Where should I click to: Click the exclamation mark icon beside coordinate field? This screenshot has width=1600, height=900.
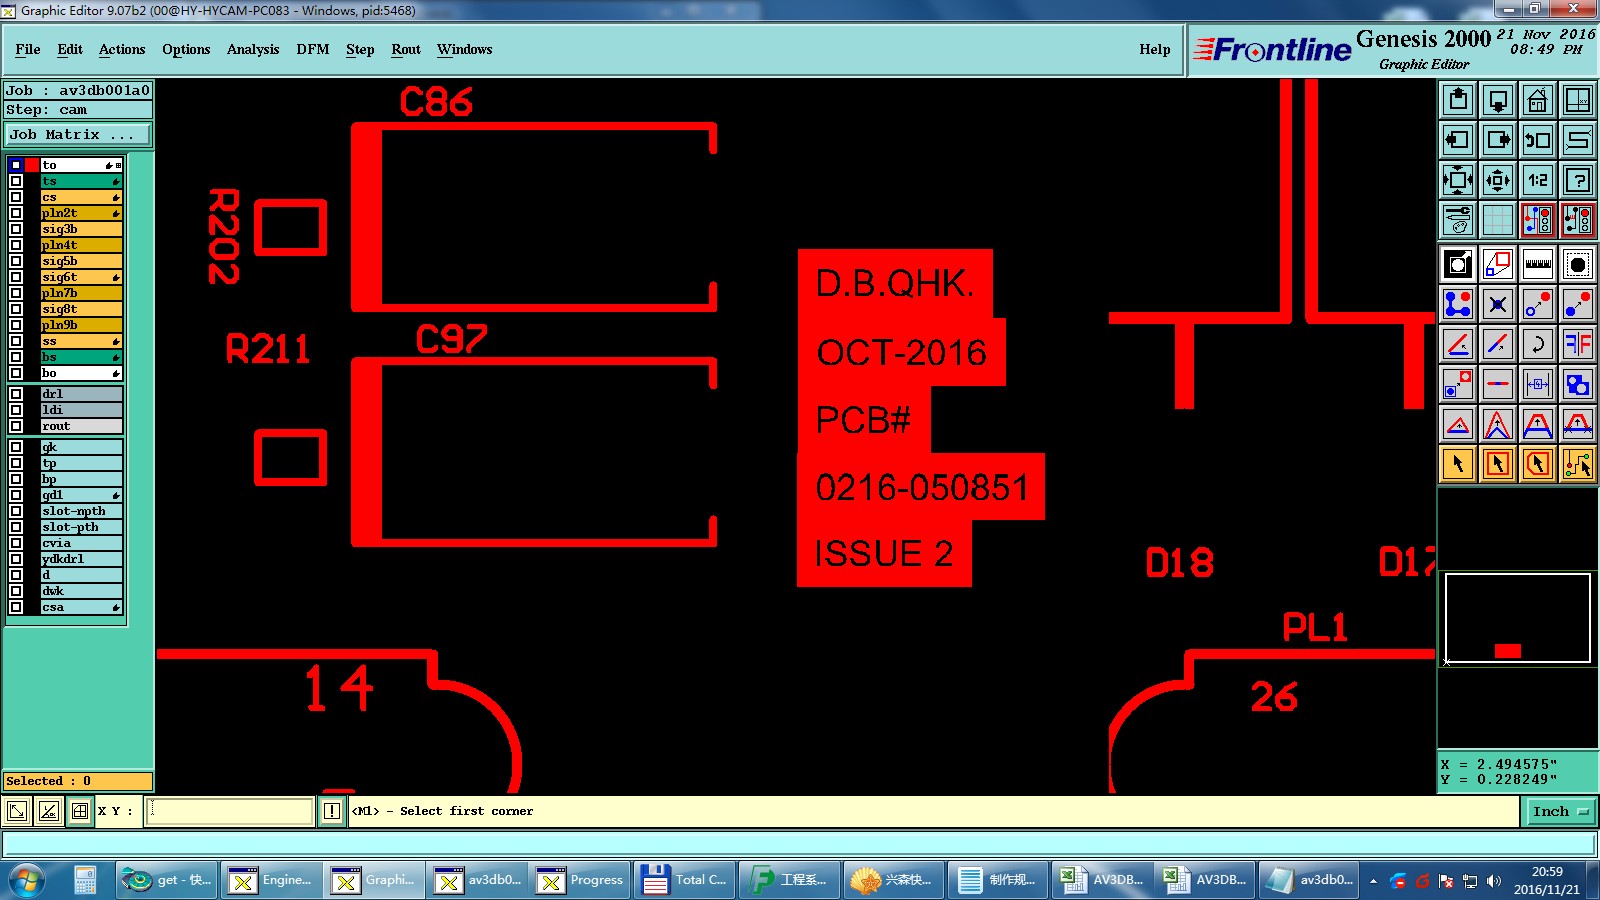tap(332, 811)
